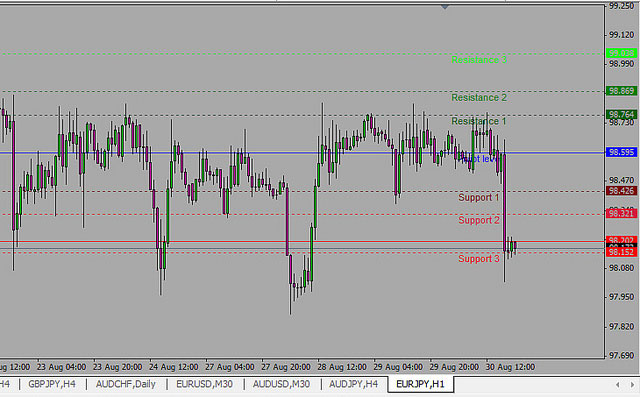640x397 pixels.
Task: Switch to the AUDUSD,M30 chart tab
Action: click(281, 384)
